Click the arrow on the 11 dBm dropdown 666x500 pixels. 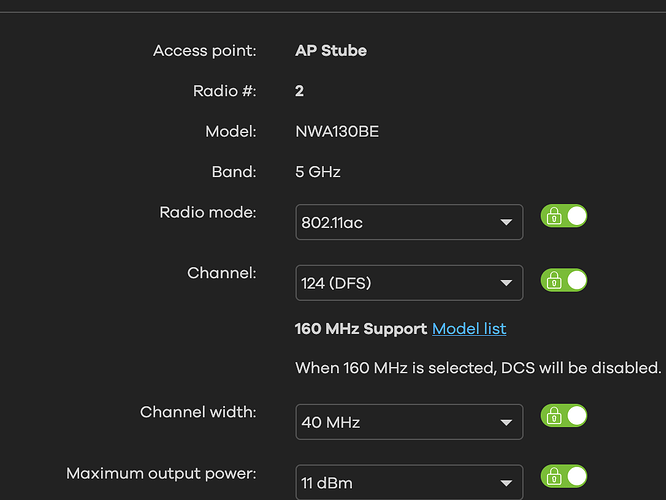(506, 483)
